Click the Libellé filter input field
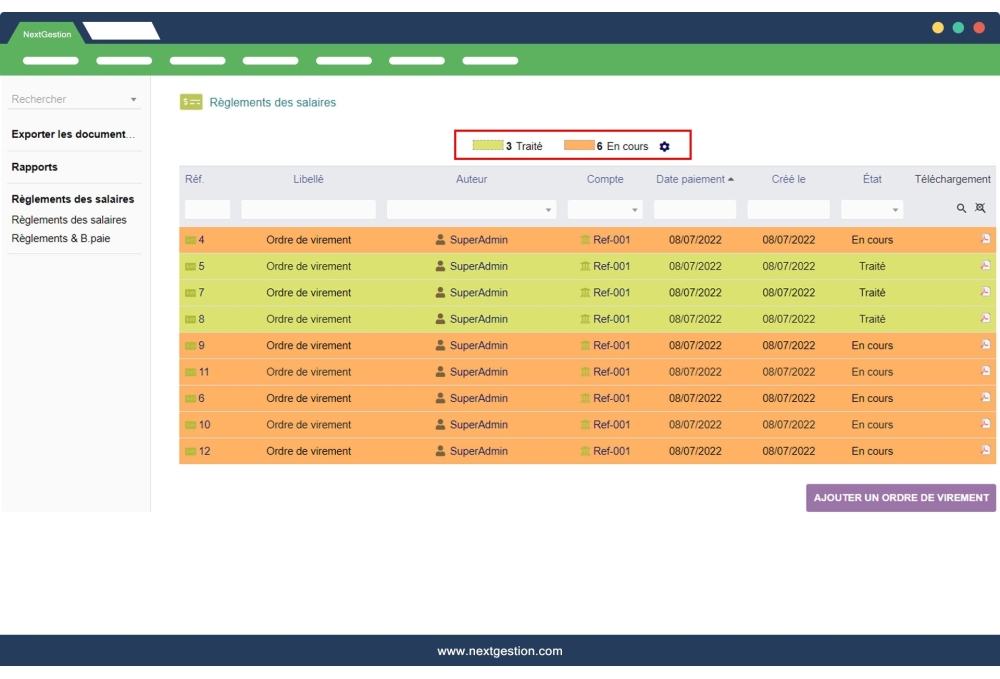1000x679 pixels. pos(308,210)
